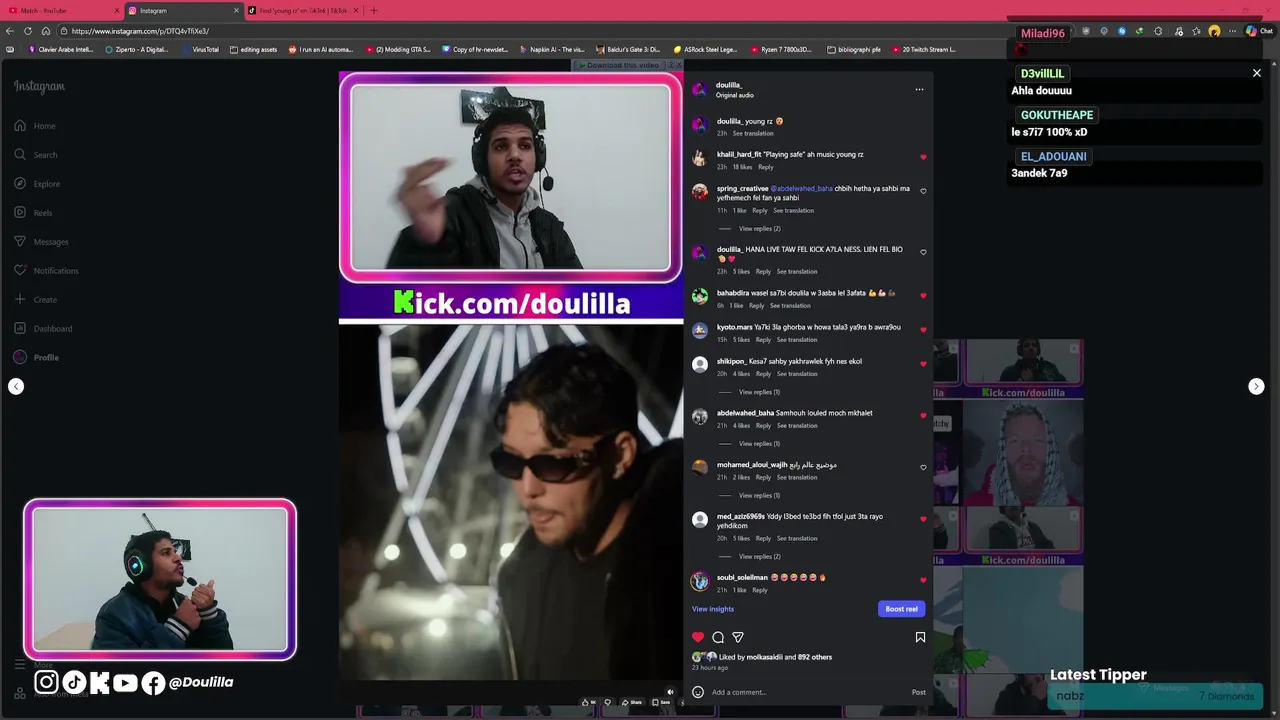Reply to soubi_soleilman's comment
Image resolution: width=1280 pixels, height=720 pixels.
pyautogui.click(x=760, y=590)
